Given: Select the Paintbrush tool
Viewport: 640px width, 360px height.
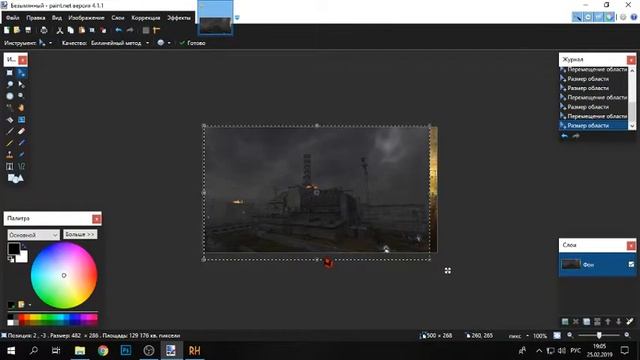Looking at the screenshot, I should point(10,131).
